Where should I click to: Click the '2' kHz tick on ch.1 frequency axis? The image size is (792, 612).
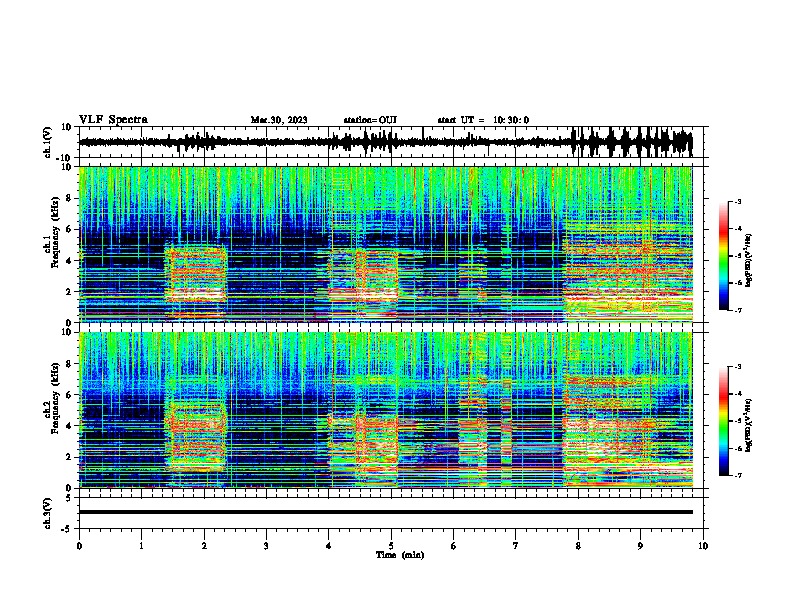click(x=70, y=291)
